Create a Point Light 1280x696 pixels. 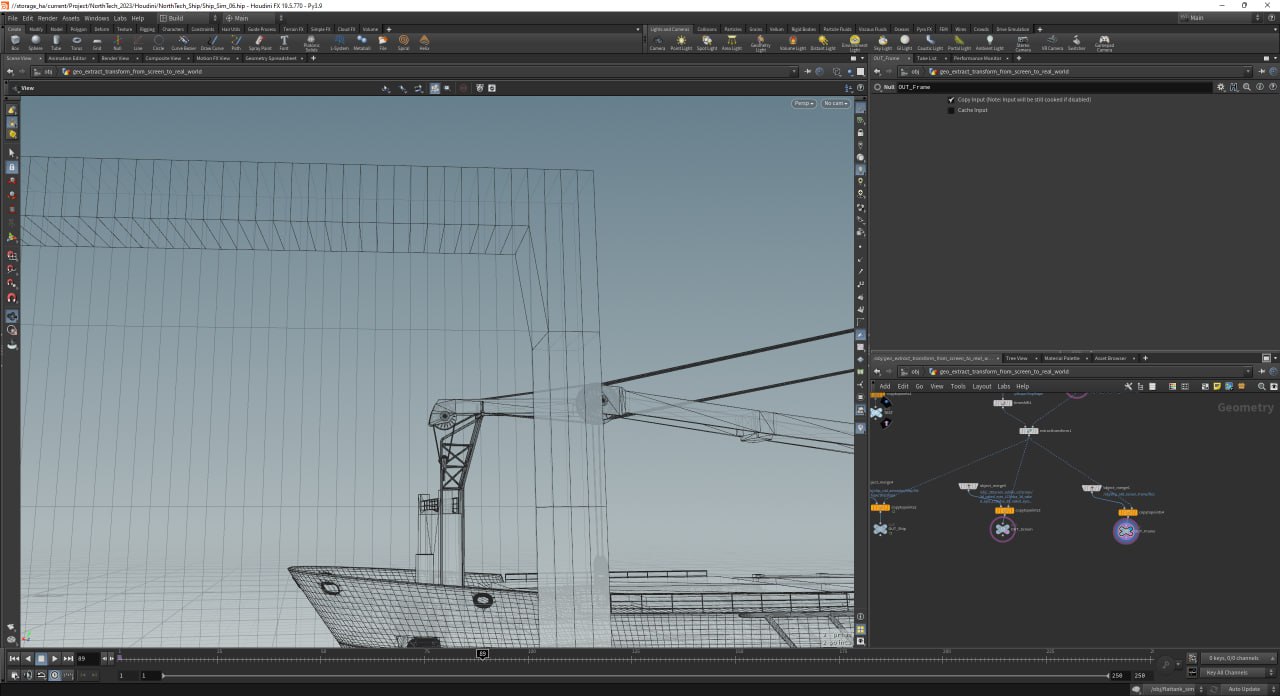pos(681,43)
